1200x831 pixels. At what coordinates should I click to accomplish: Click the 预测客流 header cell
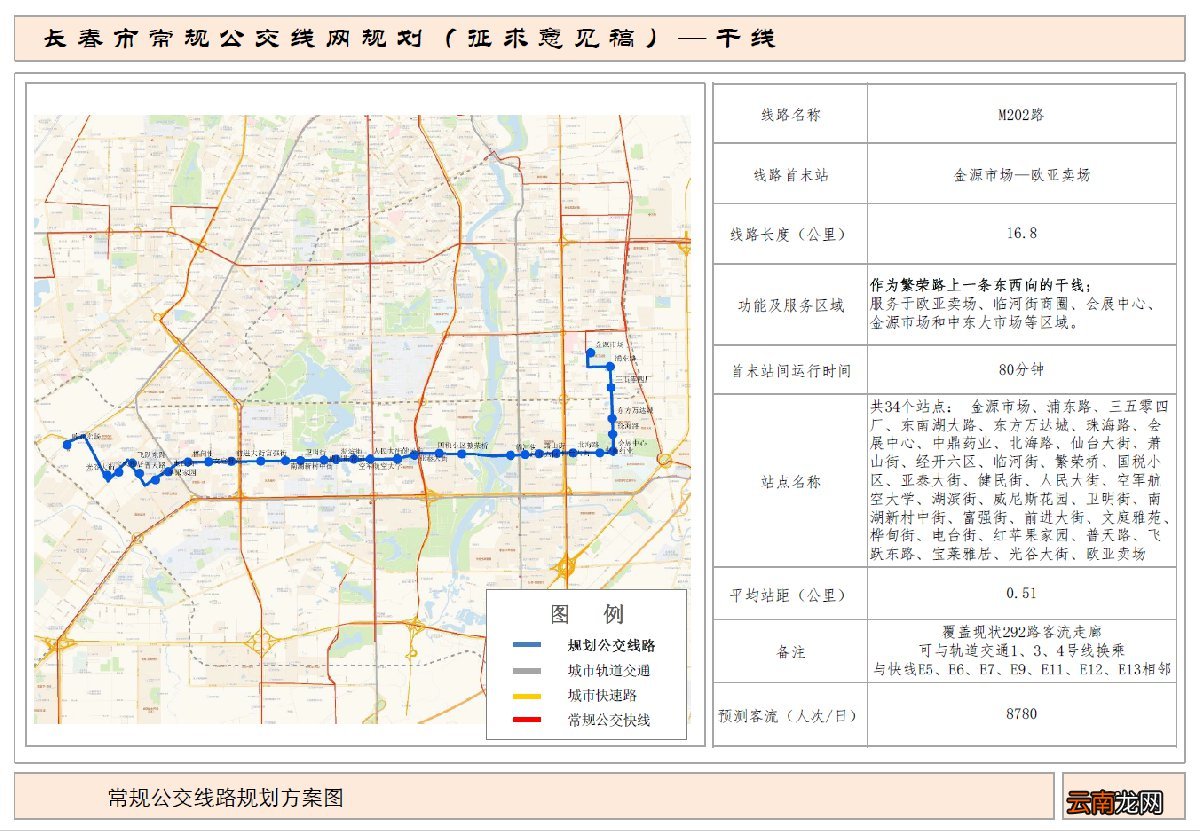tap(790, 715)
